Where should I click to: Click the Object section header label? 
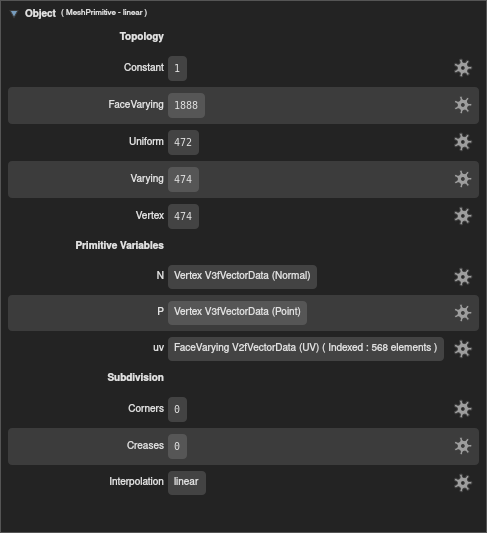40,13
